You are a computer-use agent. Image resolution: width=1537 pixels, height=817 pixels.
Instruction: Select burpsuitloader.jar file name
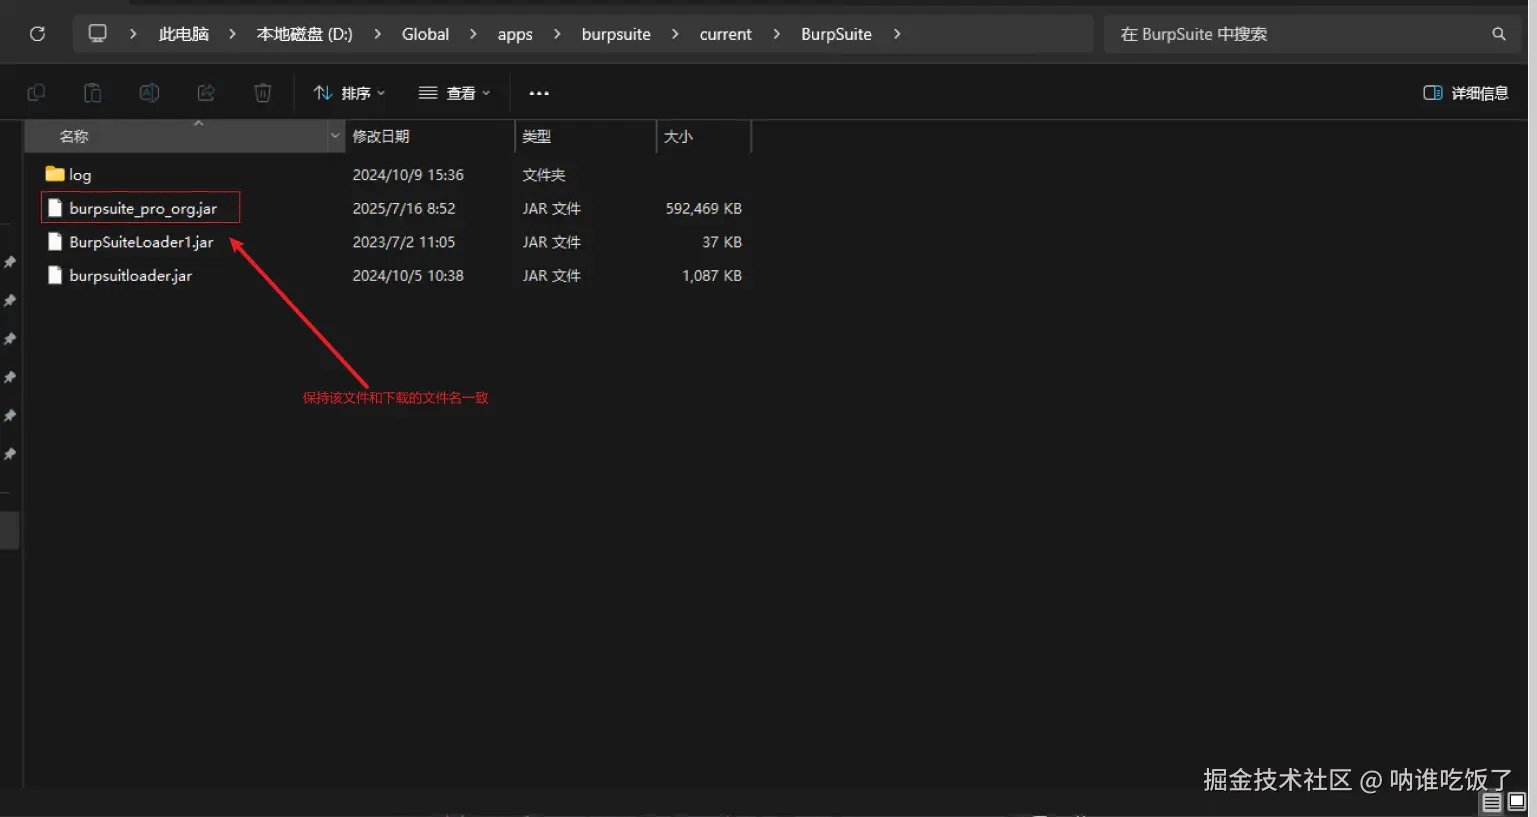click(130, 275)
